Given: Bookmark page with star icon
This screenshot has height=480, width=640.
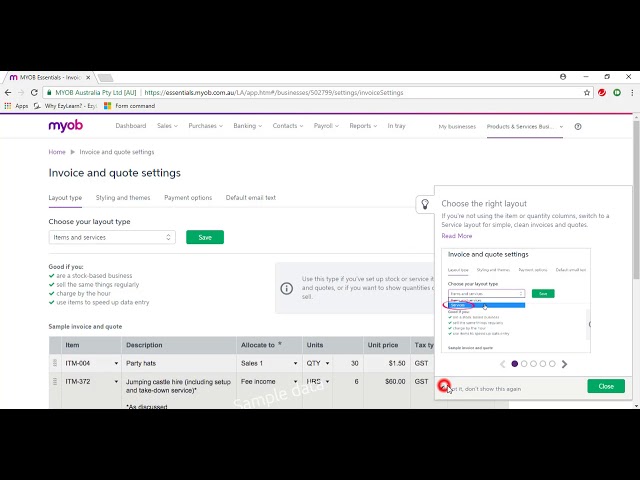Looking at the screenshot, I should (587, 93).
